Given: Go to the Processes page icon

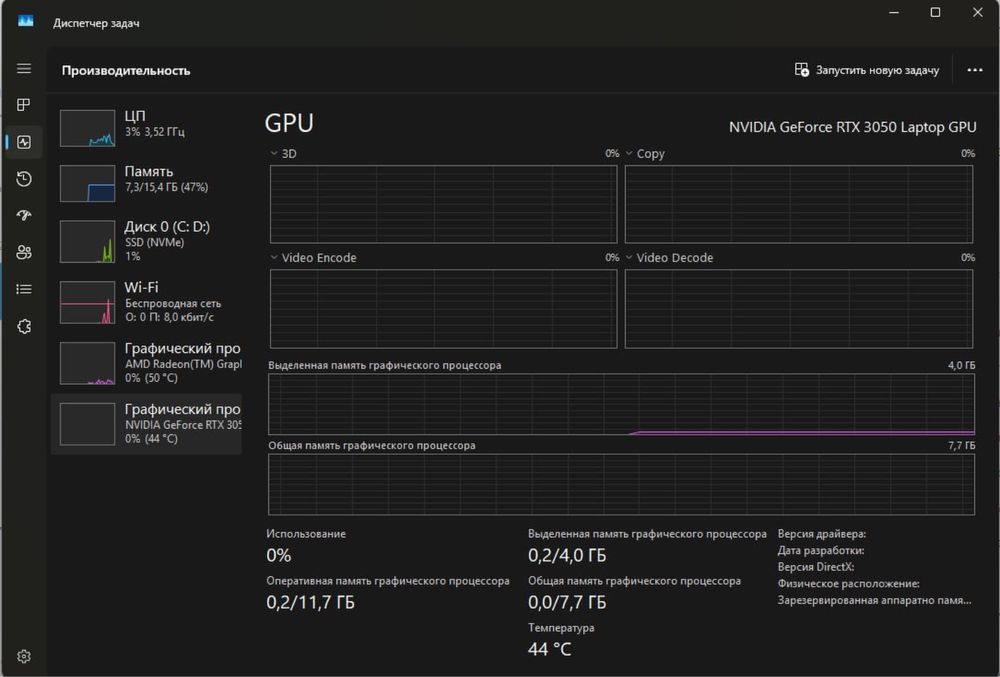Looking at the screenshot, I should click(24, 105).
